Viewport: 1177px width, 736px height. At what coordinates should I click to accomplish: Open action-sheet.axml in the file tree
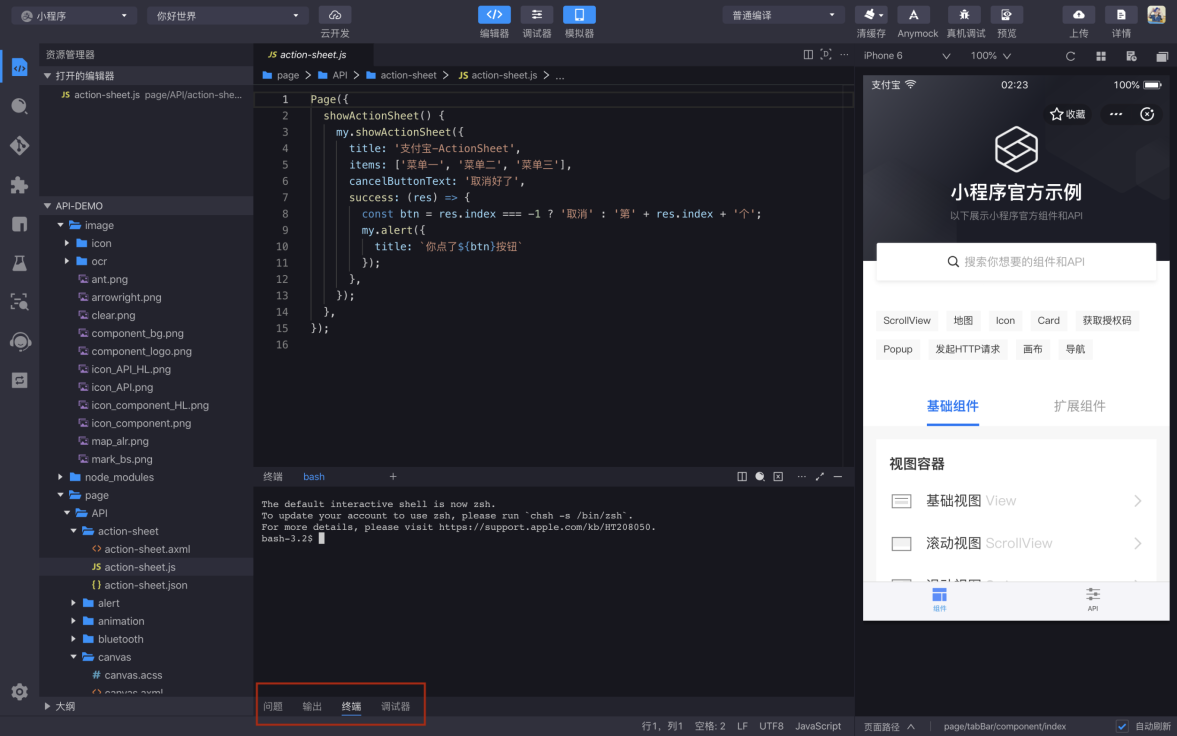click(147, 549)
